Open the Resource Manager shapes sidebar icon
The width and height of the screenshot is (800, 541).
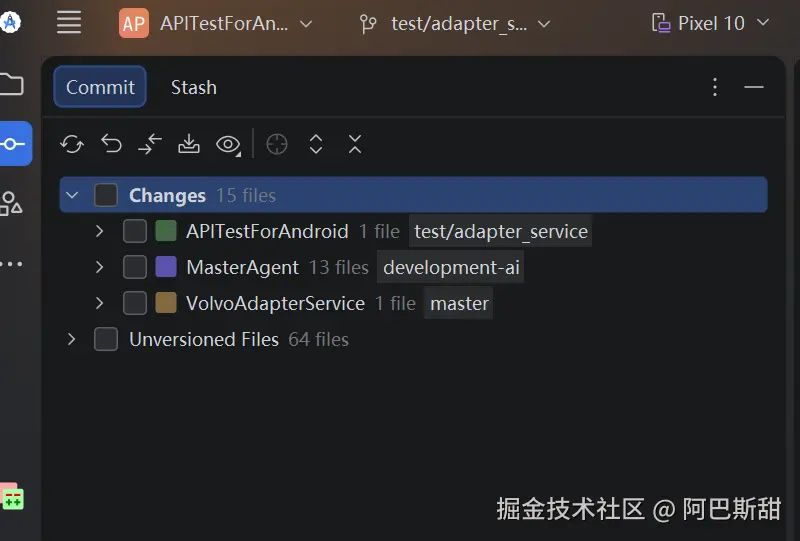[11, 204]
